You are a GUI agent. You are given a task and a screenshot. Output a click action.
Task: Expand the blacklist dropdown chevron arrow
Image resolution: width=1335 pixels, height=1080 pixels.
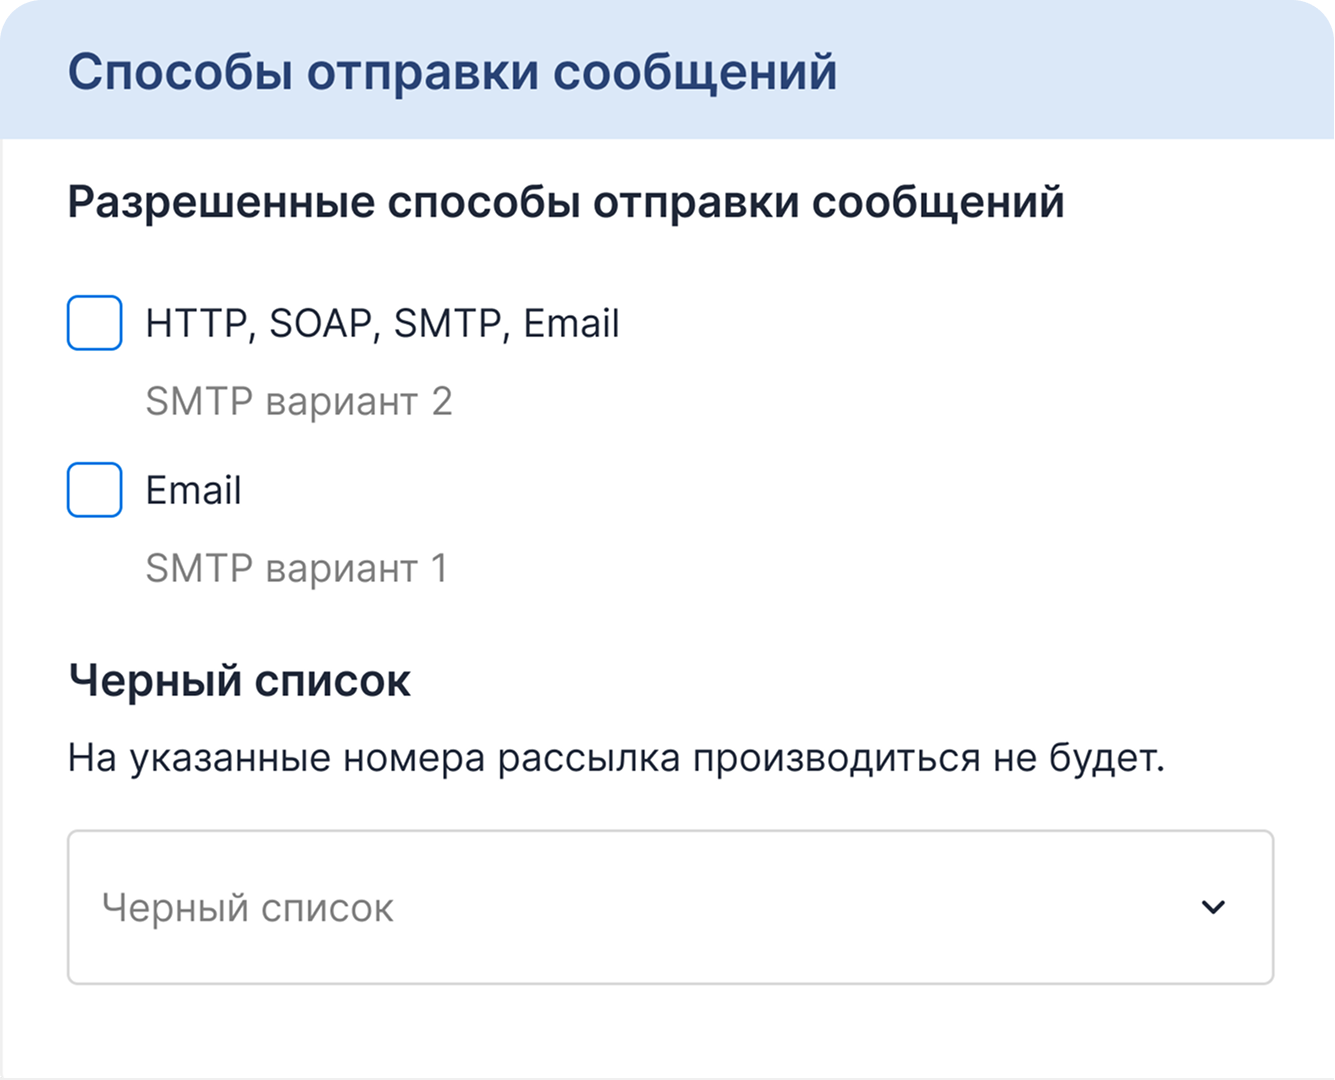tap(1213, 907)
